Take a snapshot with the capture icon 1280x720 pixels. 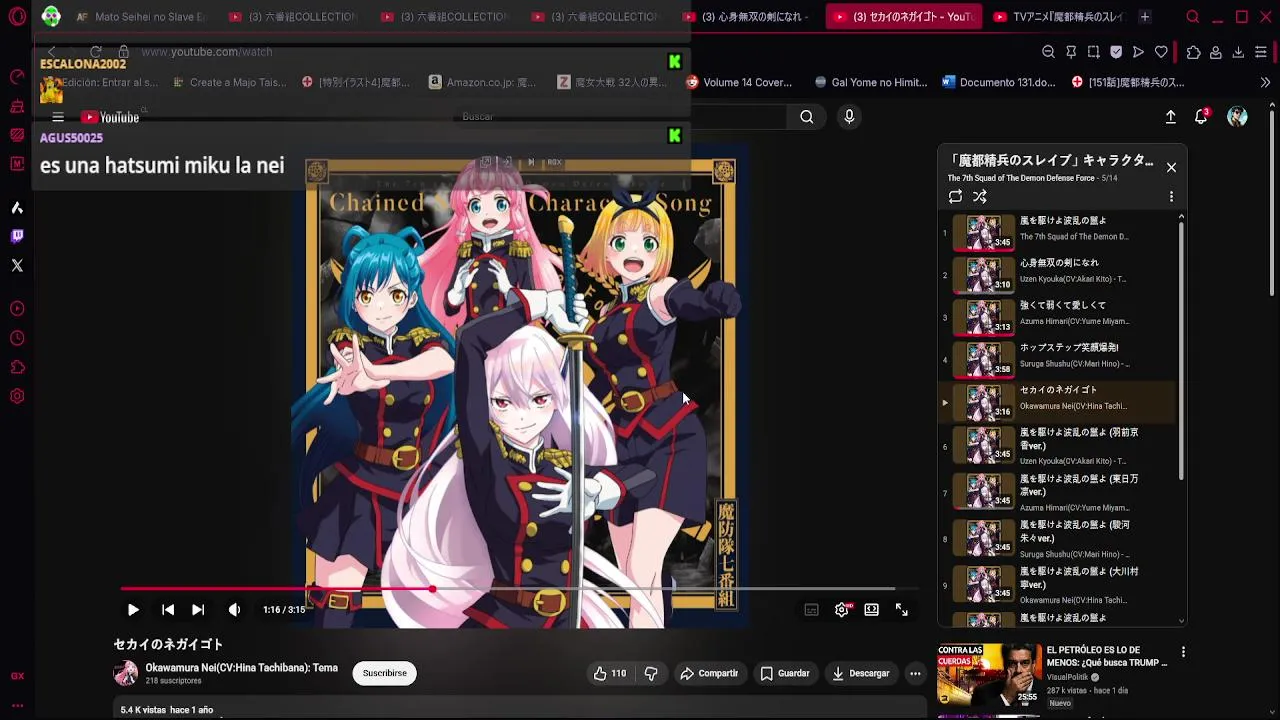(1093, 52)
